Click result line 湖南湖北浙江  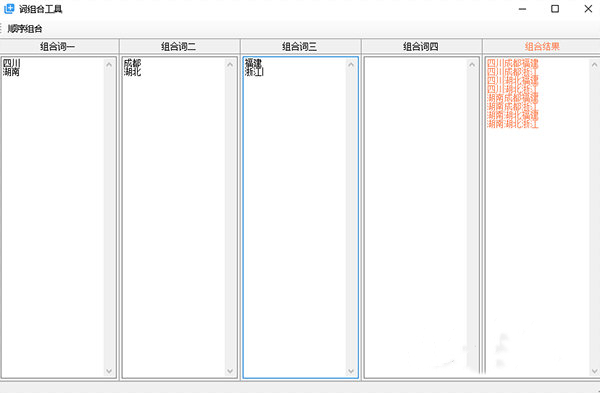click(513, 124)
